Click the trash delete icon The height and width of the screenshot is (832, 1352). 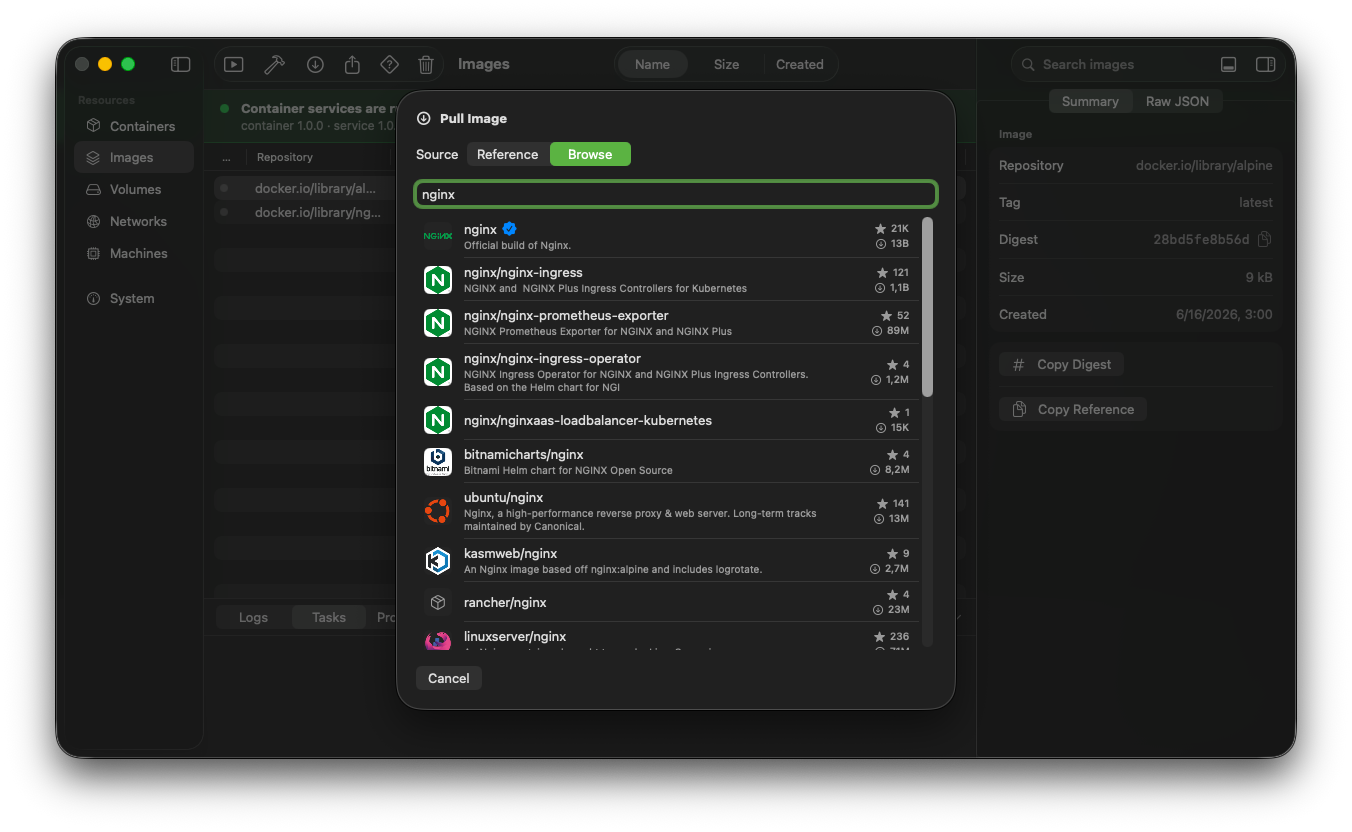pyautogui.click(x=426, y=64)
